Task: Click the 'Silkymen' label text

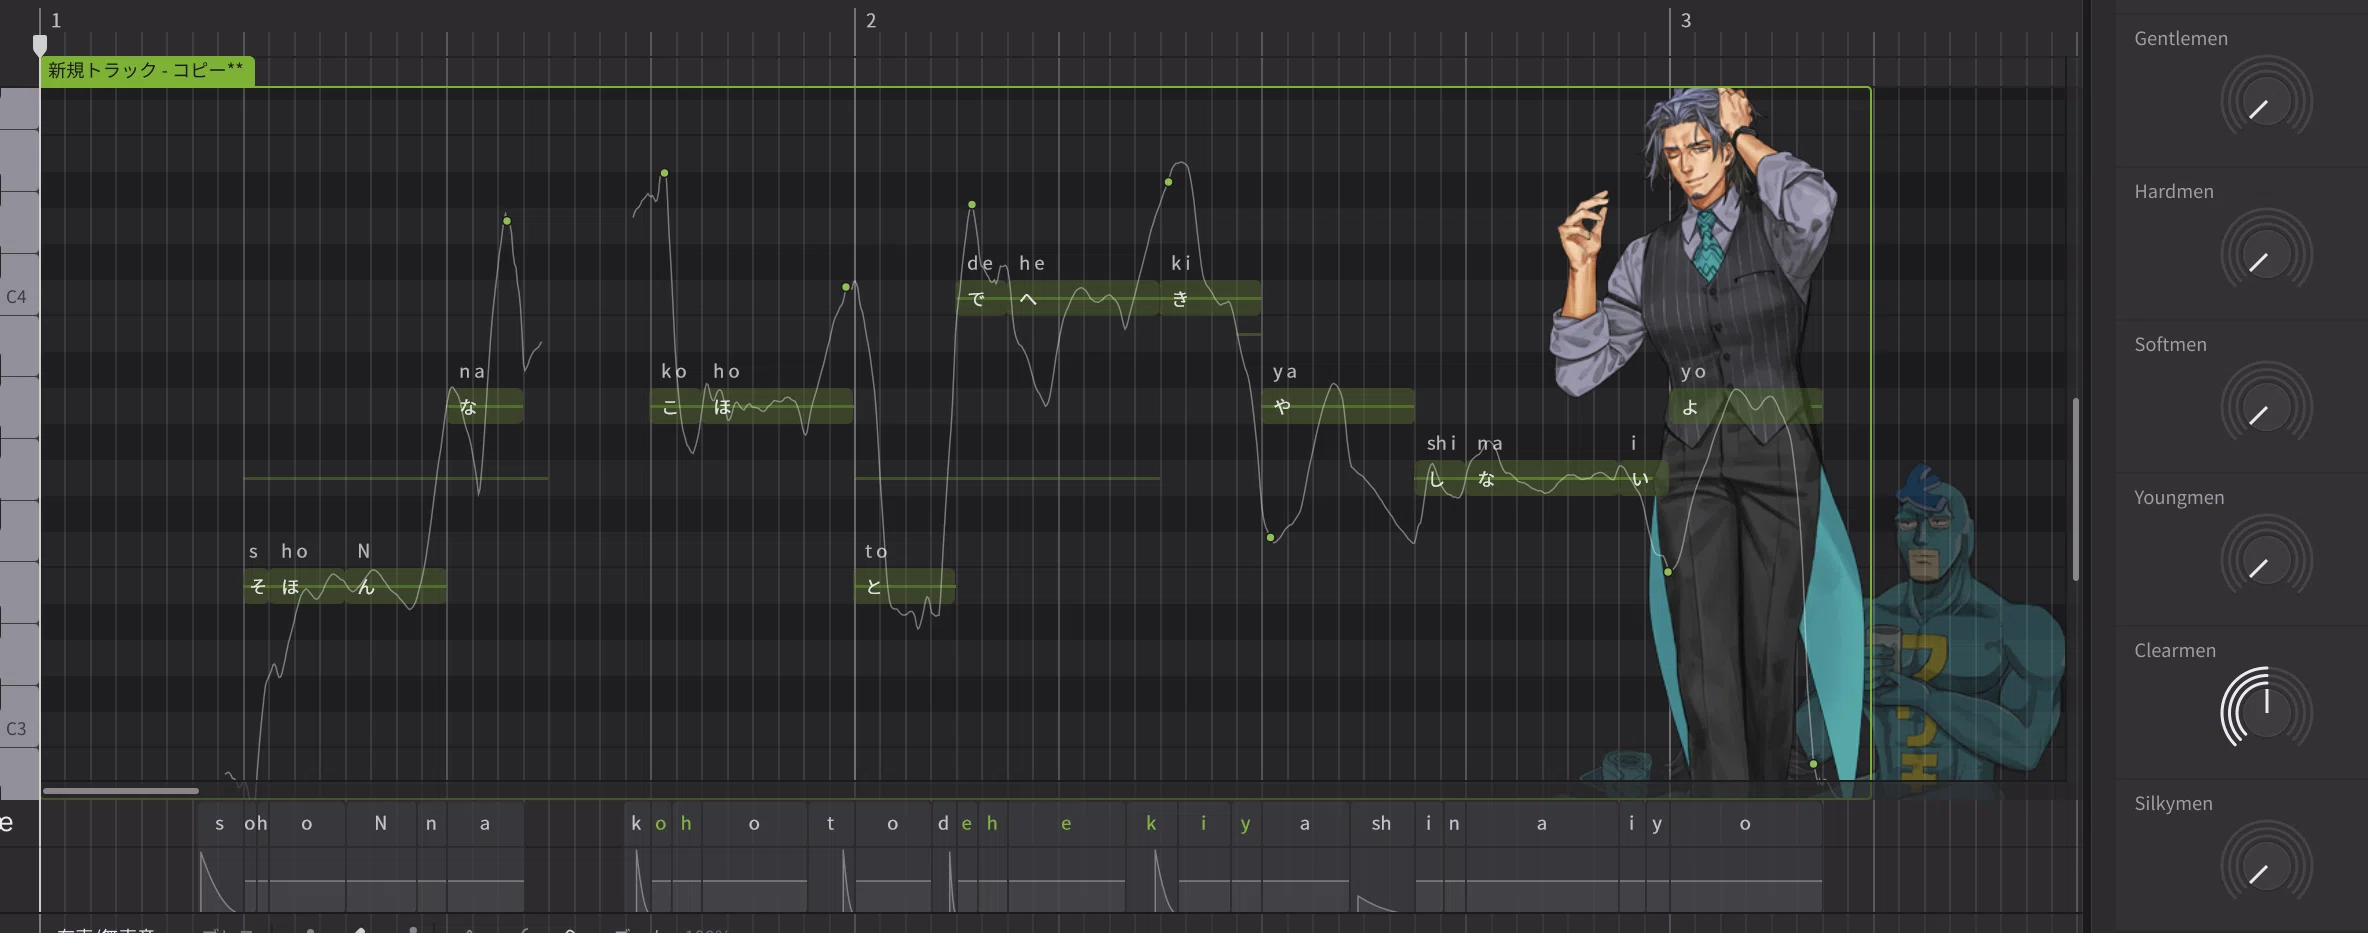Action: [x=2173, y=804]
